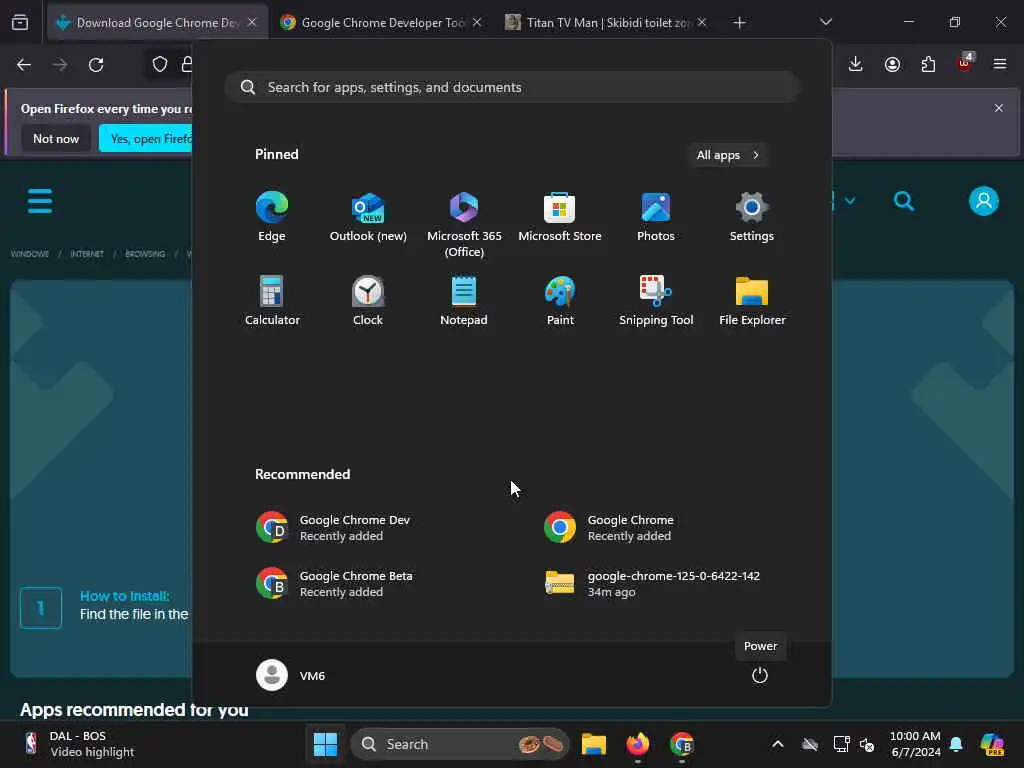Click the INTERNET breadcrumb link
1024x768 pixels.
pos(87,254)
